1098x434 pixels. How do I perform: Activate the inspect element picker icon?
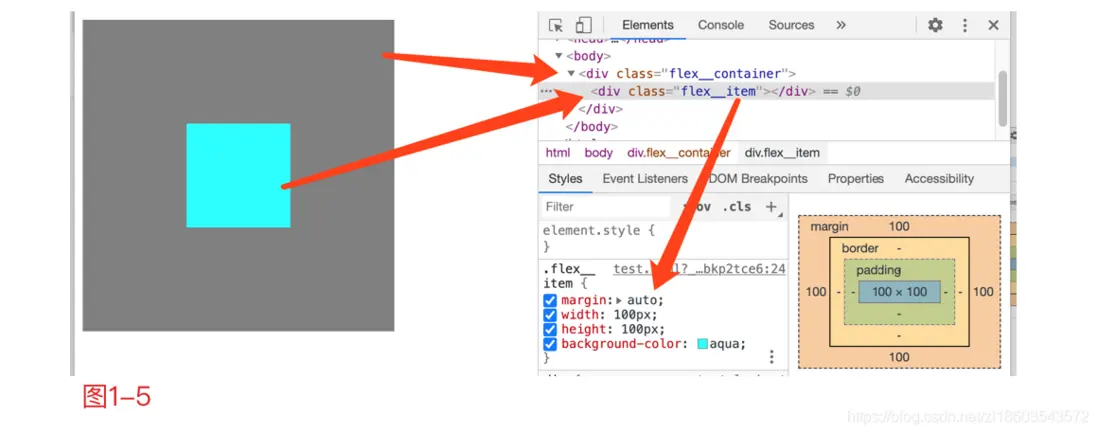556,25
